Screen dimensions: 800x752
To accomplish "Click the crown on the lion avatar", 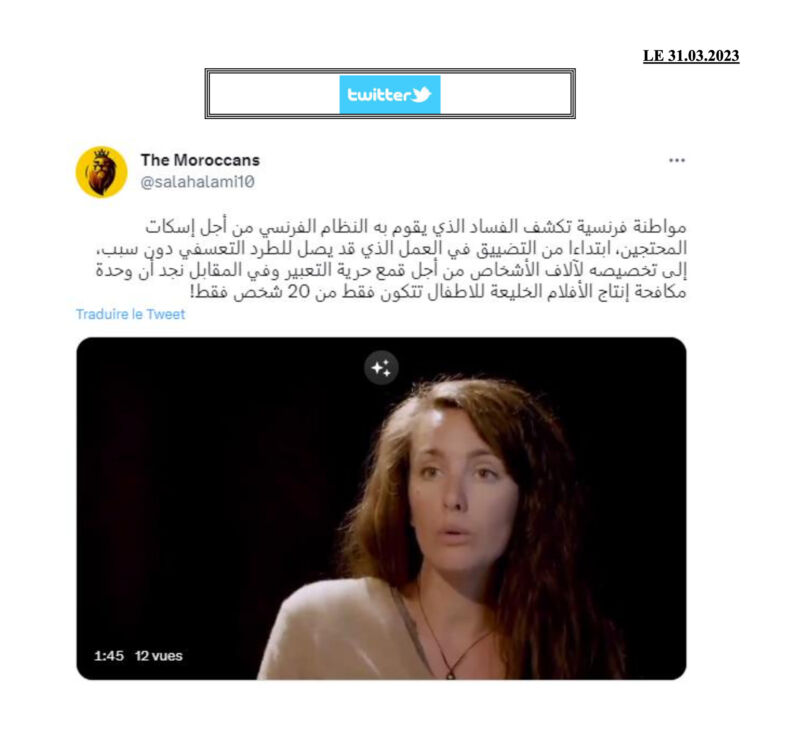I will [102, 153].
